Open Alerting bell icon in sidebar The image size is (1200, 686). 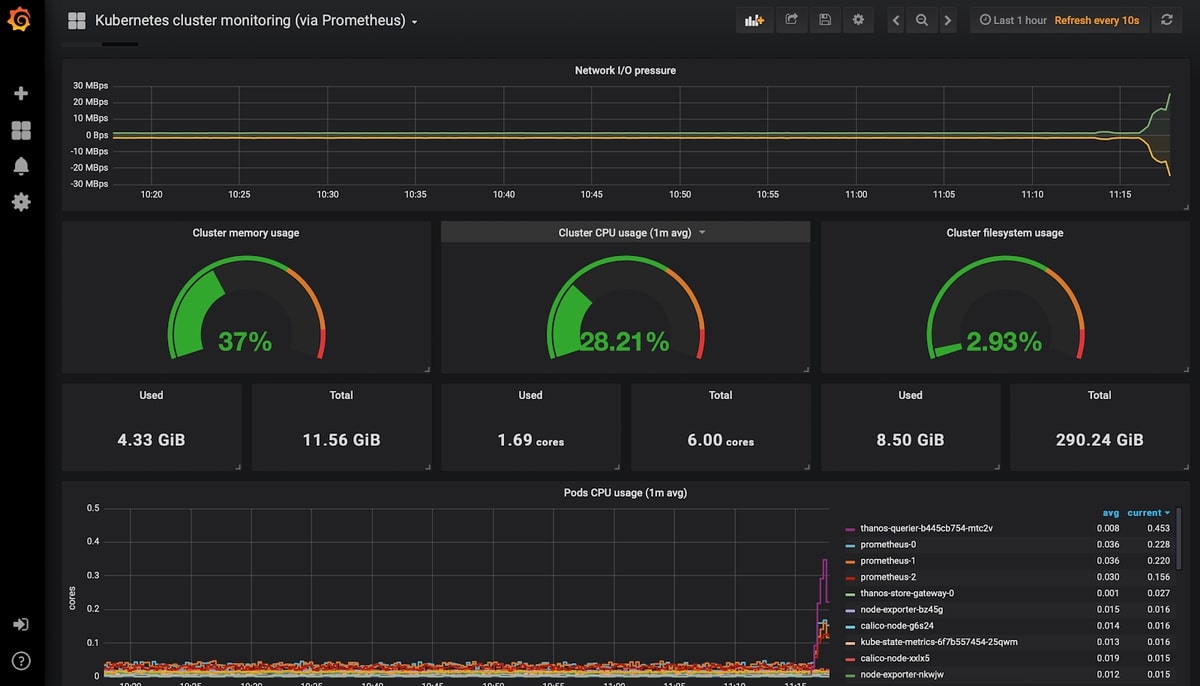[x=21, y=166]
